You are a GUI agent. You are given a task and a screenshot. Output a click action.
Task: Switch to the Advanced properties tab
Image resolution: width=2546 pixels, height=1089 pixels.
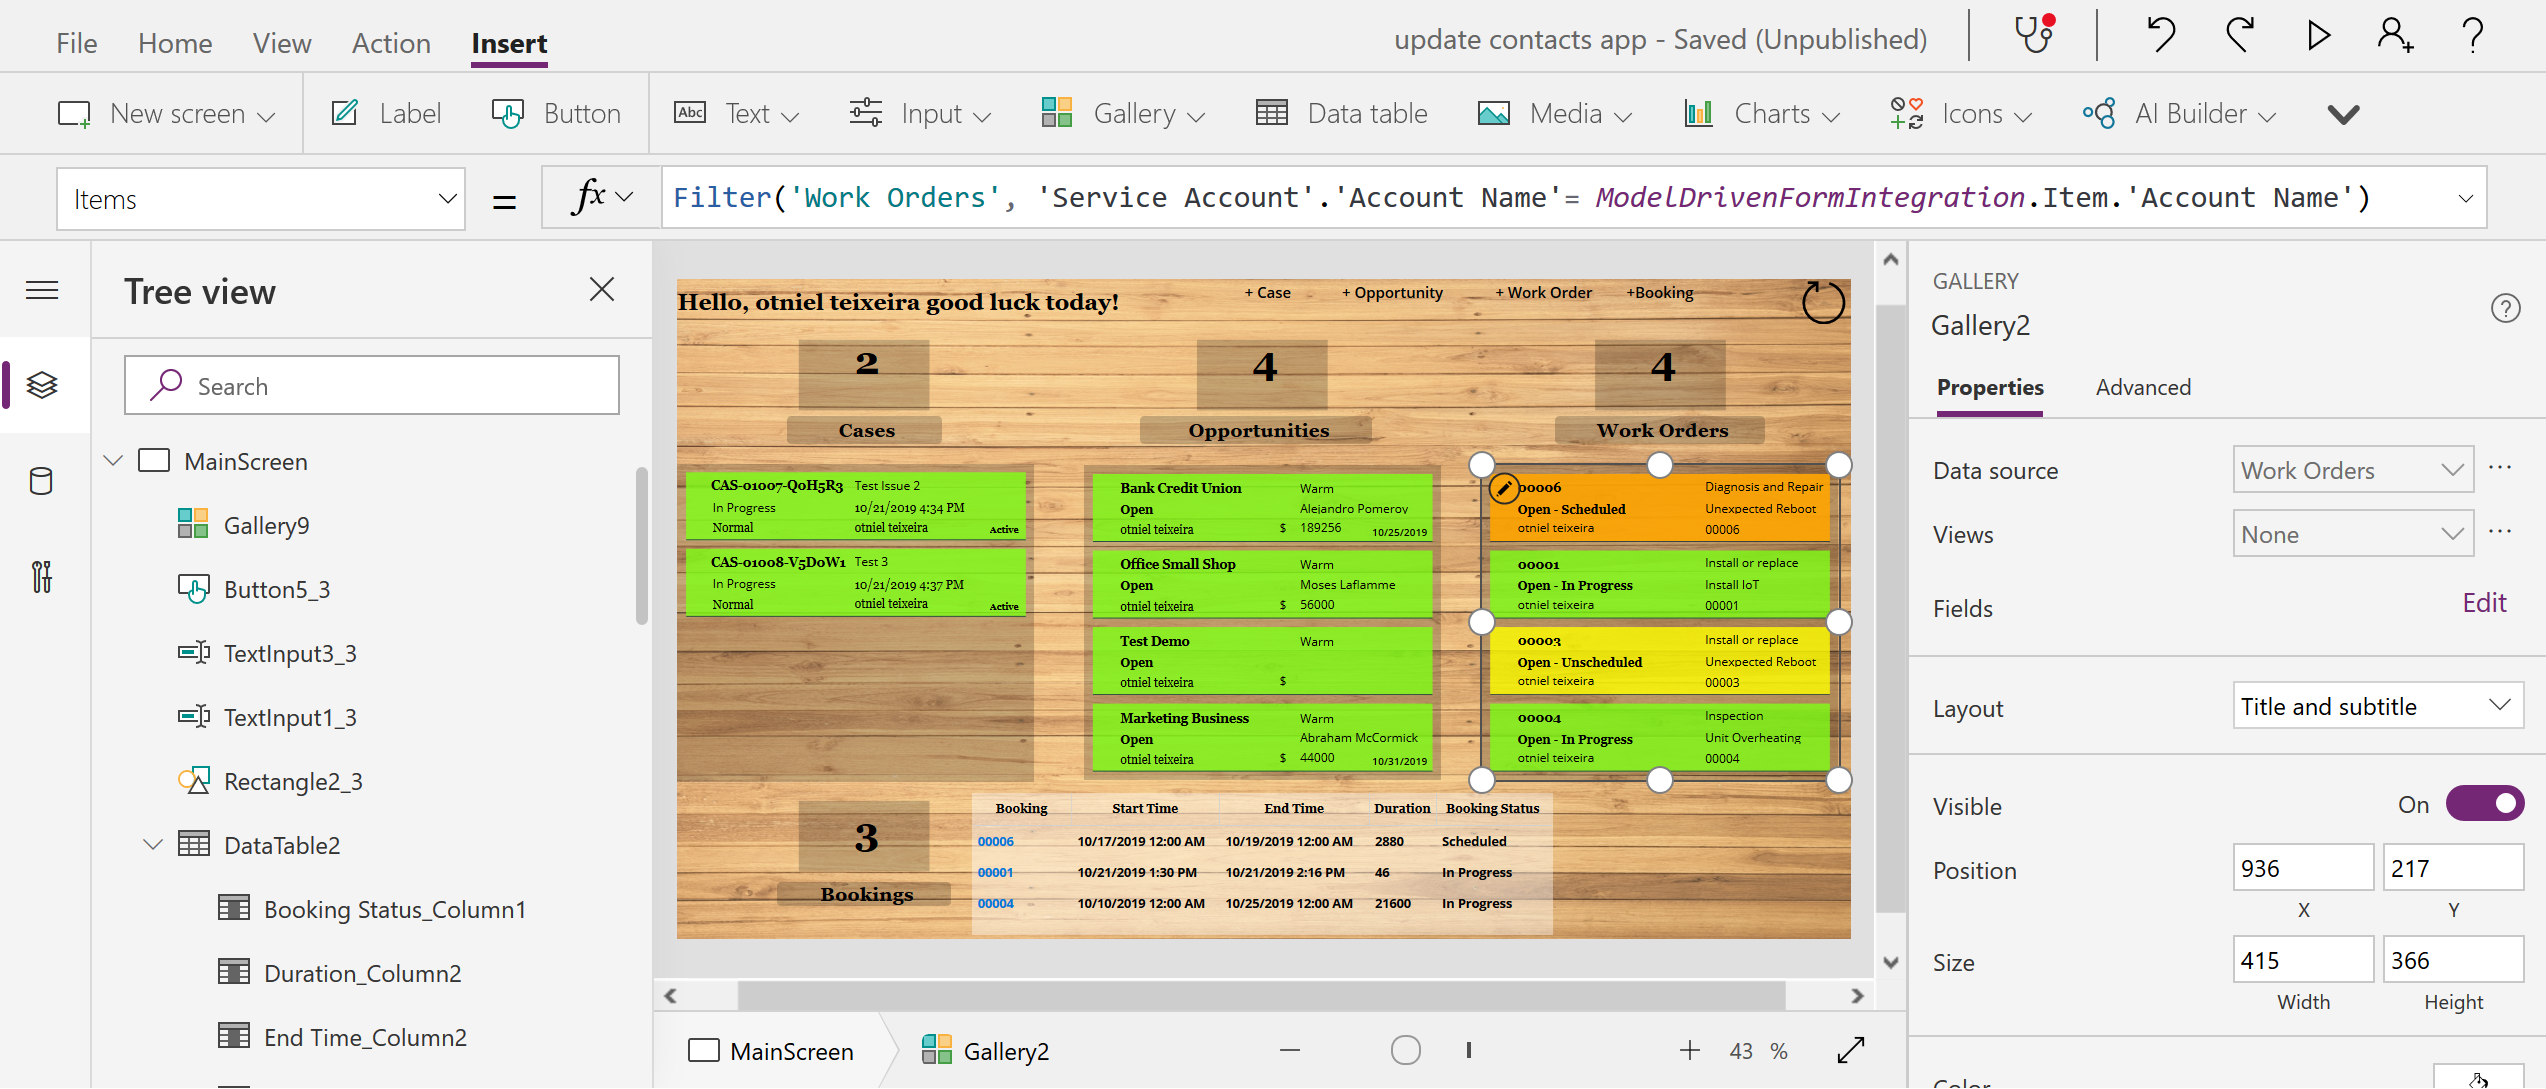pyautogui.click(x=2142, y=387)
